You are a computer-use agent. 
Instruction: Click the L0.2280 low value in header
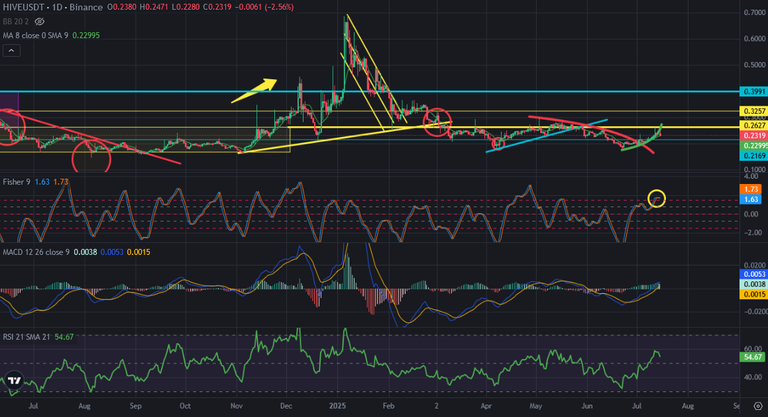(x=185, y=7)
